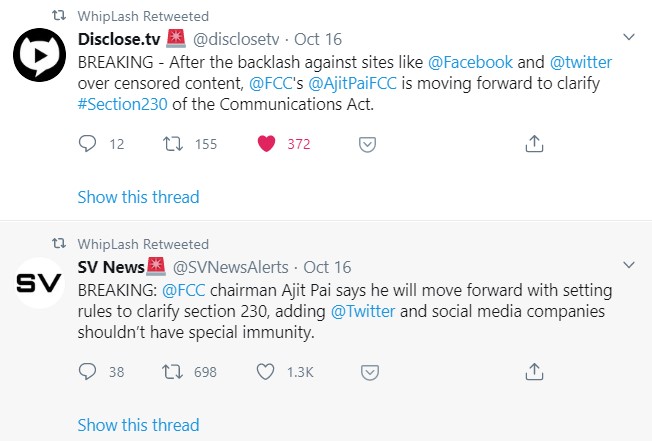
Task: Show this thread under SV News tweet
Action: [138, 425]
